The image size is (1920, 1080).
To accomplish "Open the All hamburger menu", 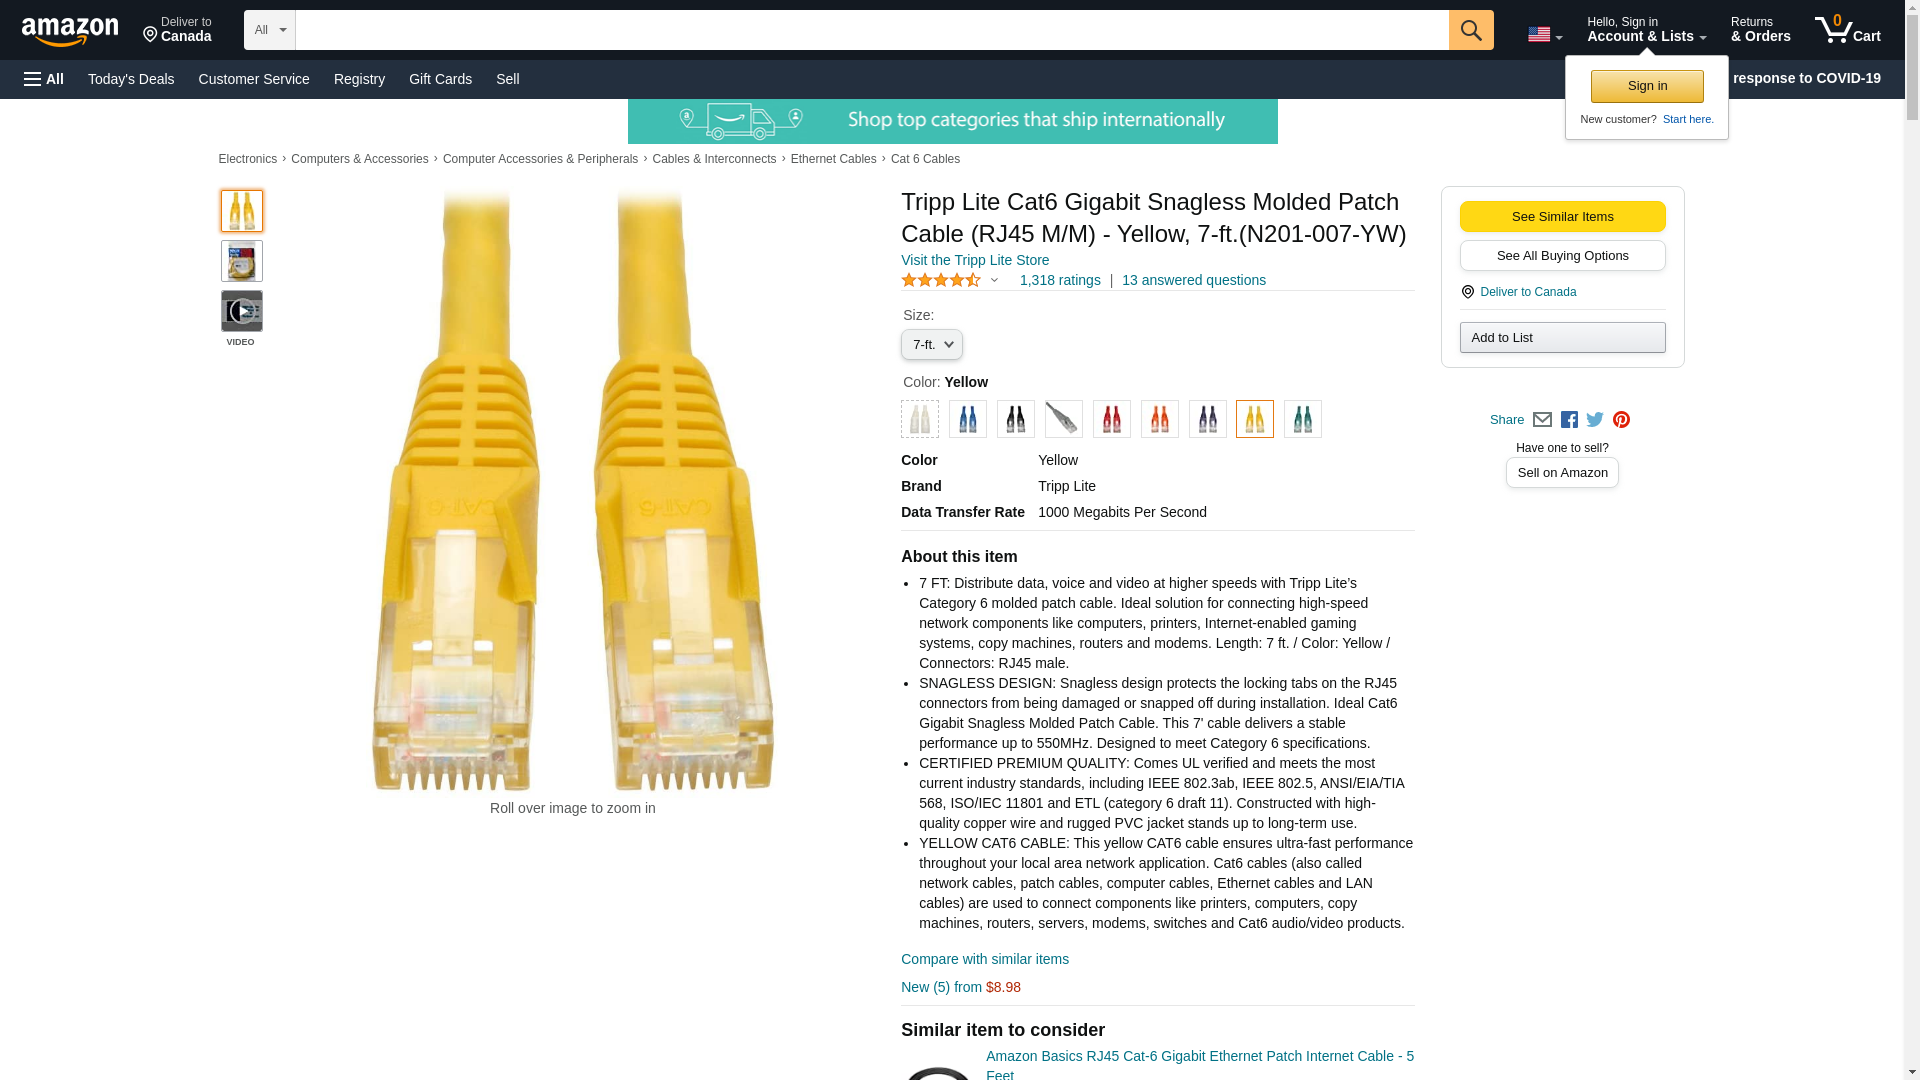I will pos(44,79).
